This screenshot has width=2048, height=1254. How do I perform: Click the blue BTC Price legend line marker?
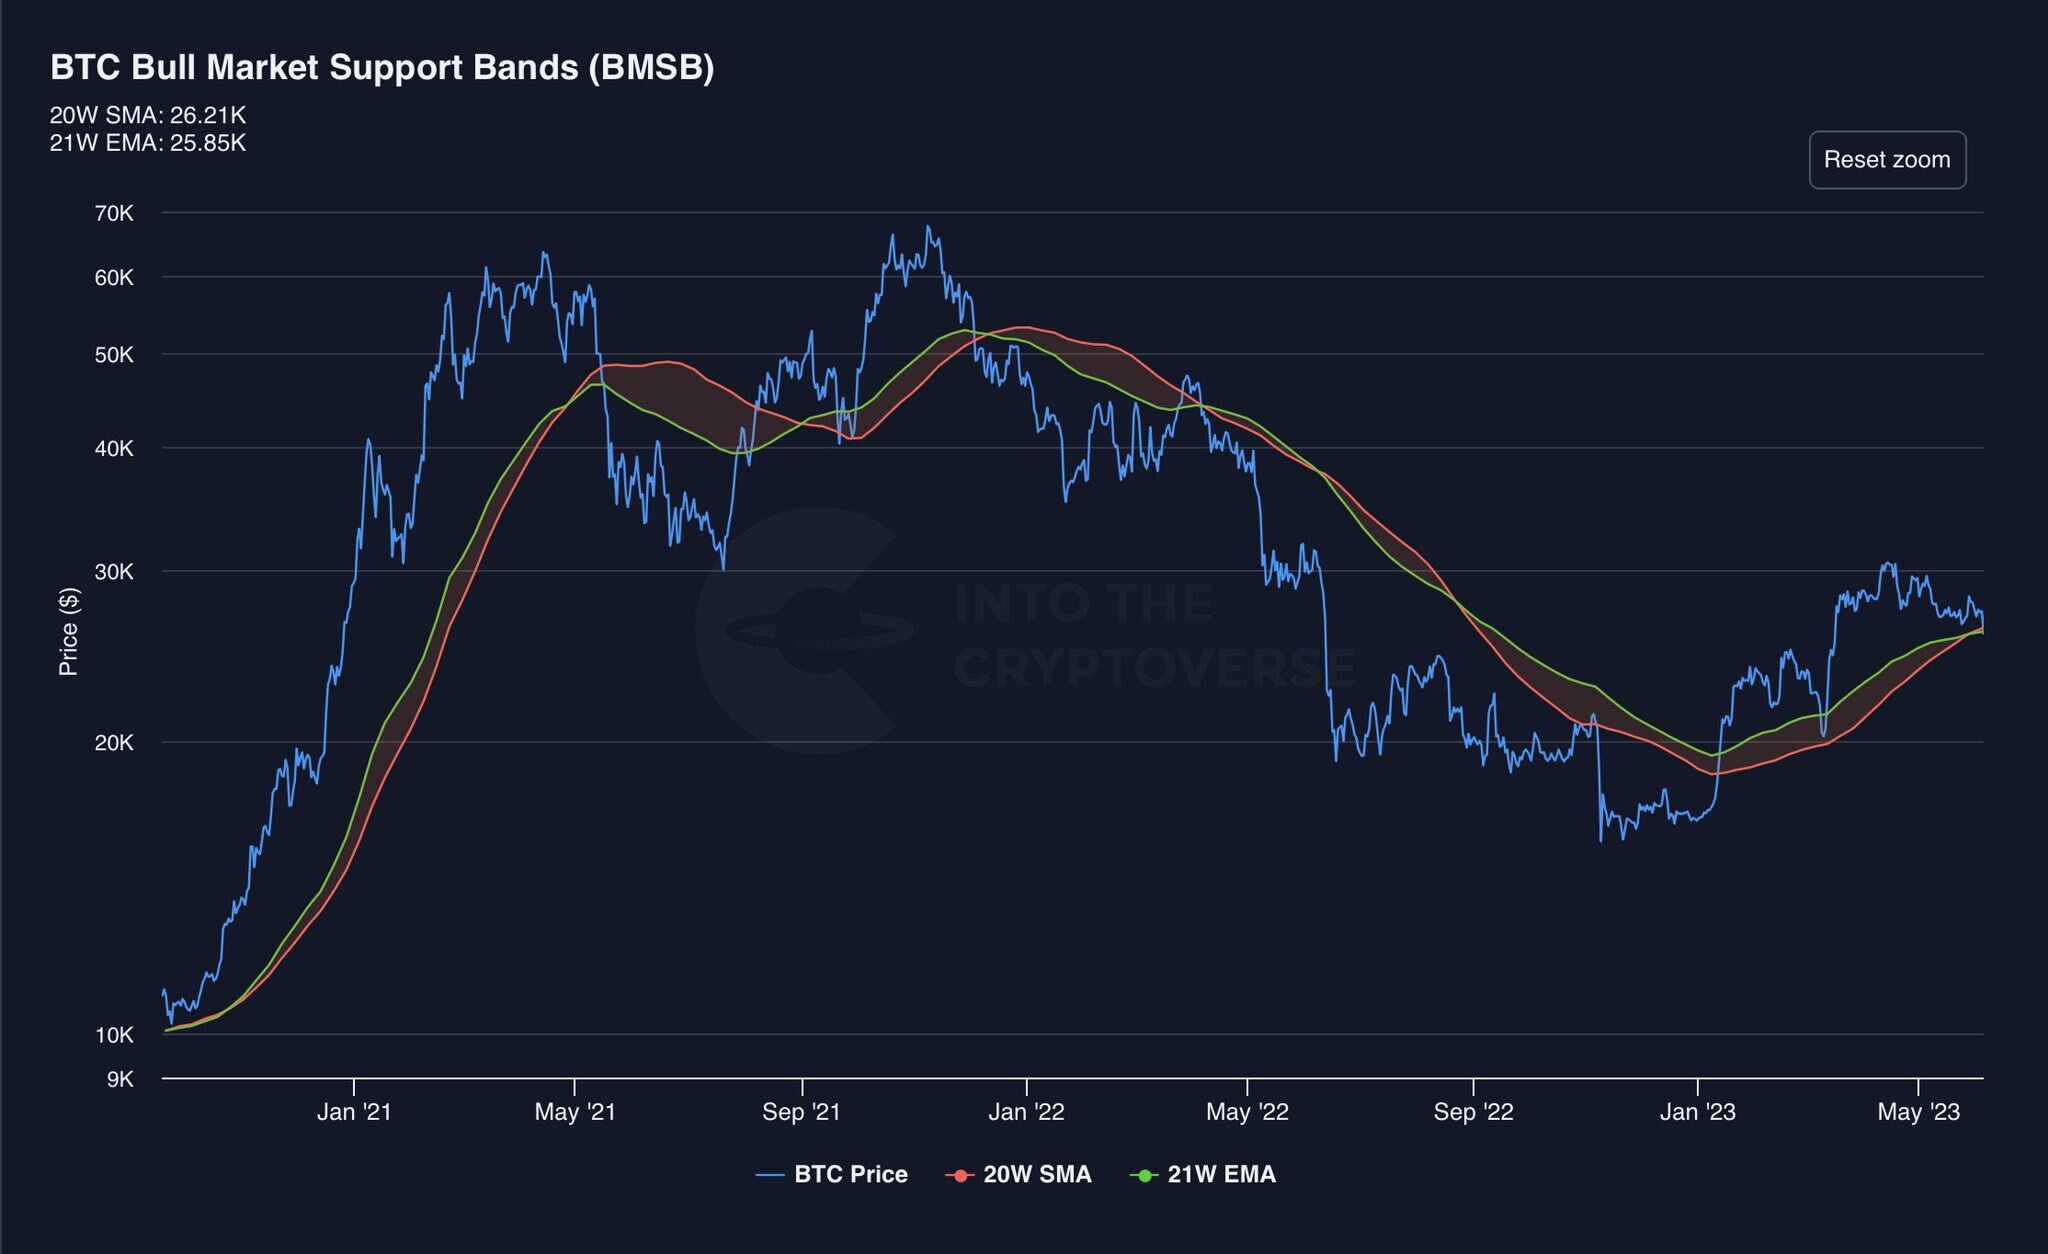click(x=770, y=1175)
